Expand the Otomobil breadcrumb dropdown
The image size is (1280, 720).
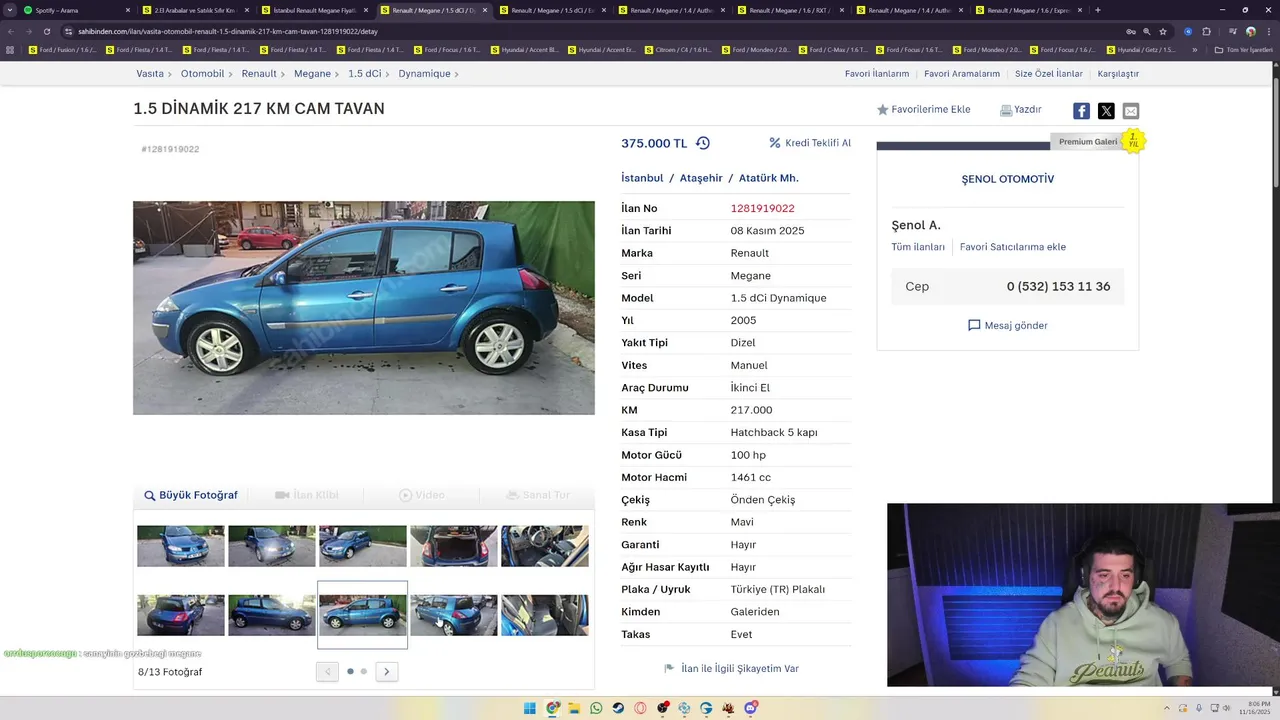[x=231, y=74]
